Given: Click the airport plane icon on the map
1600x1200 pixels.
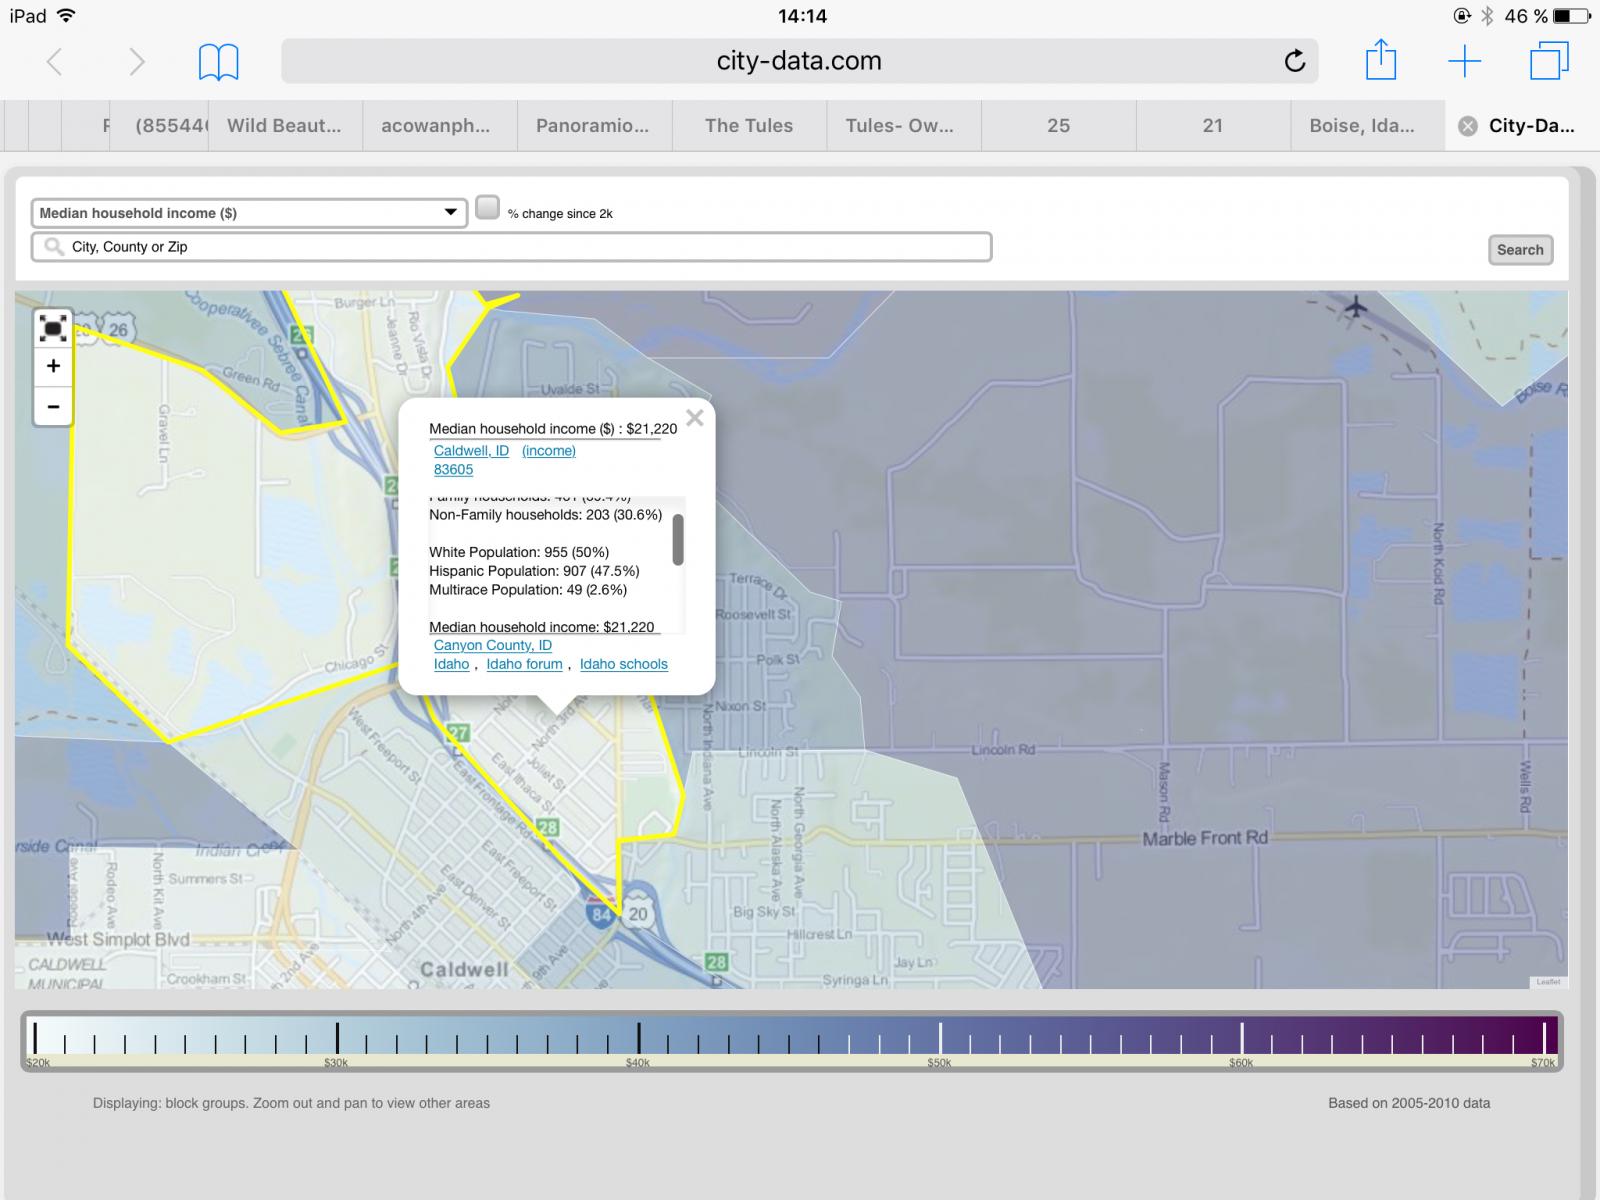Looking at the screenshot, I should (x=1355, y=305).
